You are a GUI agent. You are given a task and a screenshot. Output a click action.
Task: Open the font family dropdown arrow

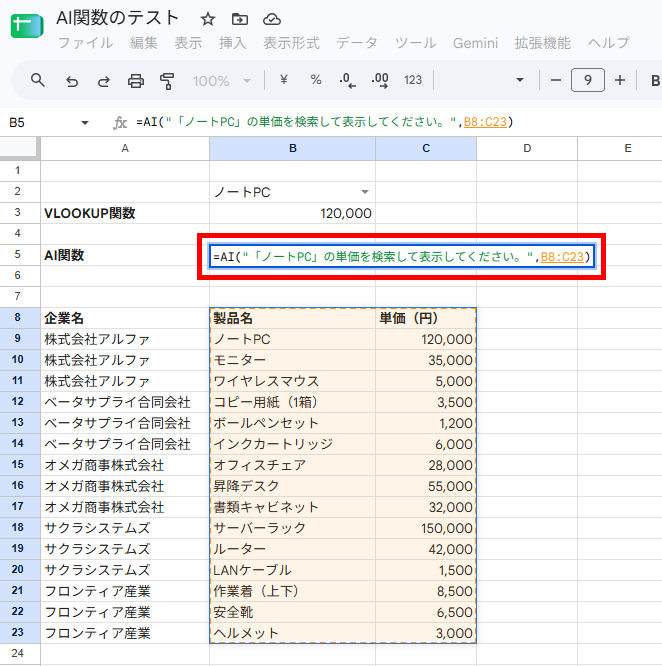coord(520,80)
